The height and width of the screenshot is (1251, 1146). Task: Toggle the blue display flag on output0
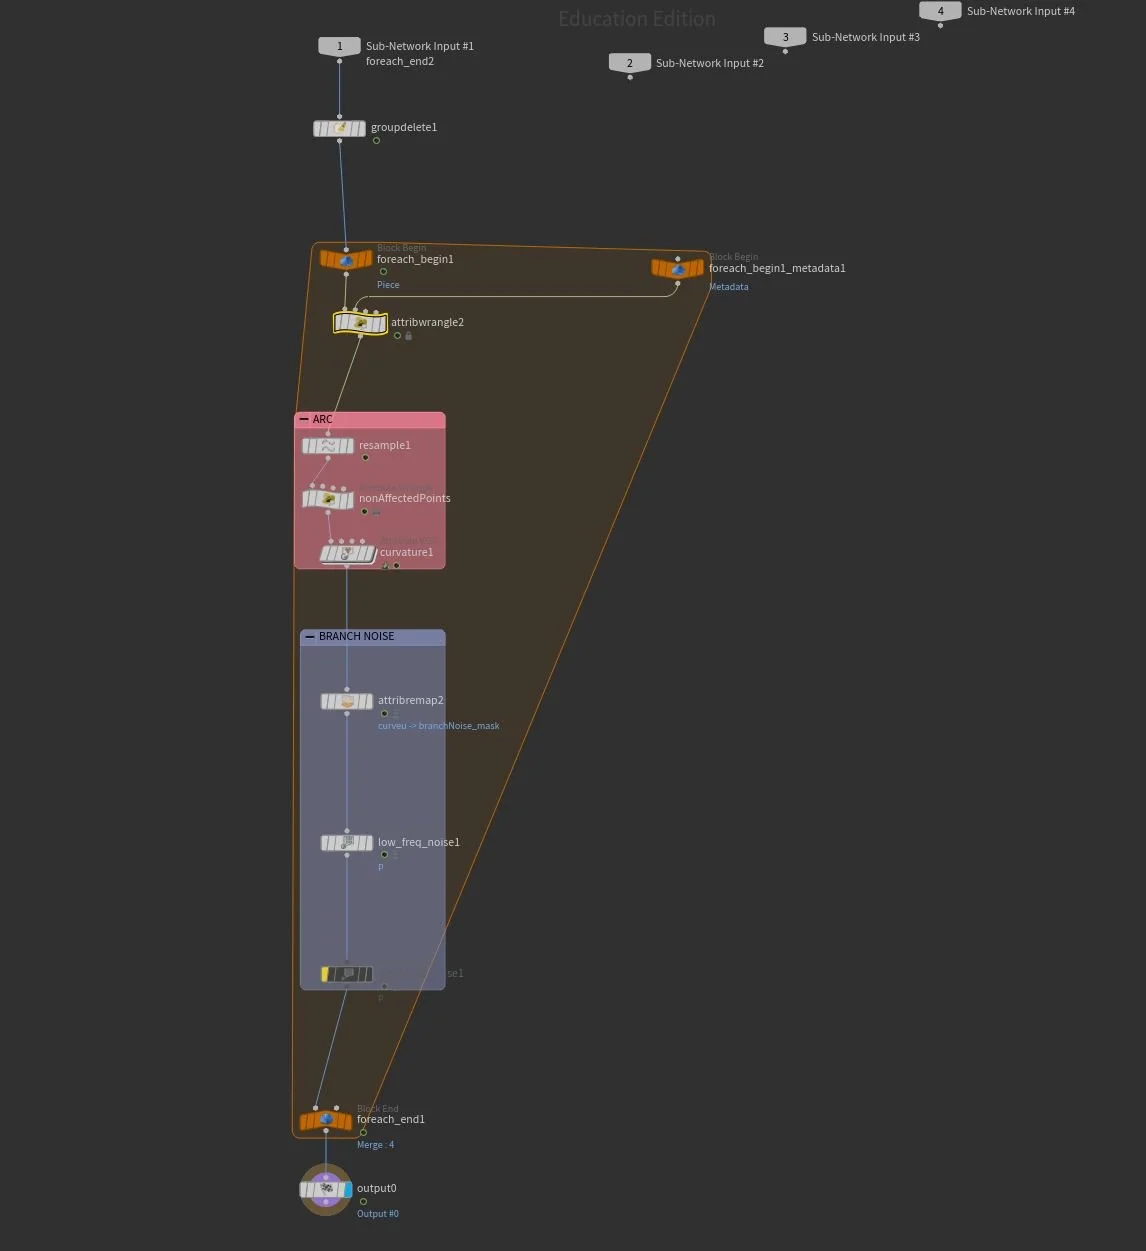point(346,1189)
